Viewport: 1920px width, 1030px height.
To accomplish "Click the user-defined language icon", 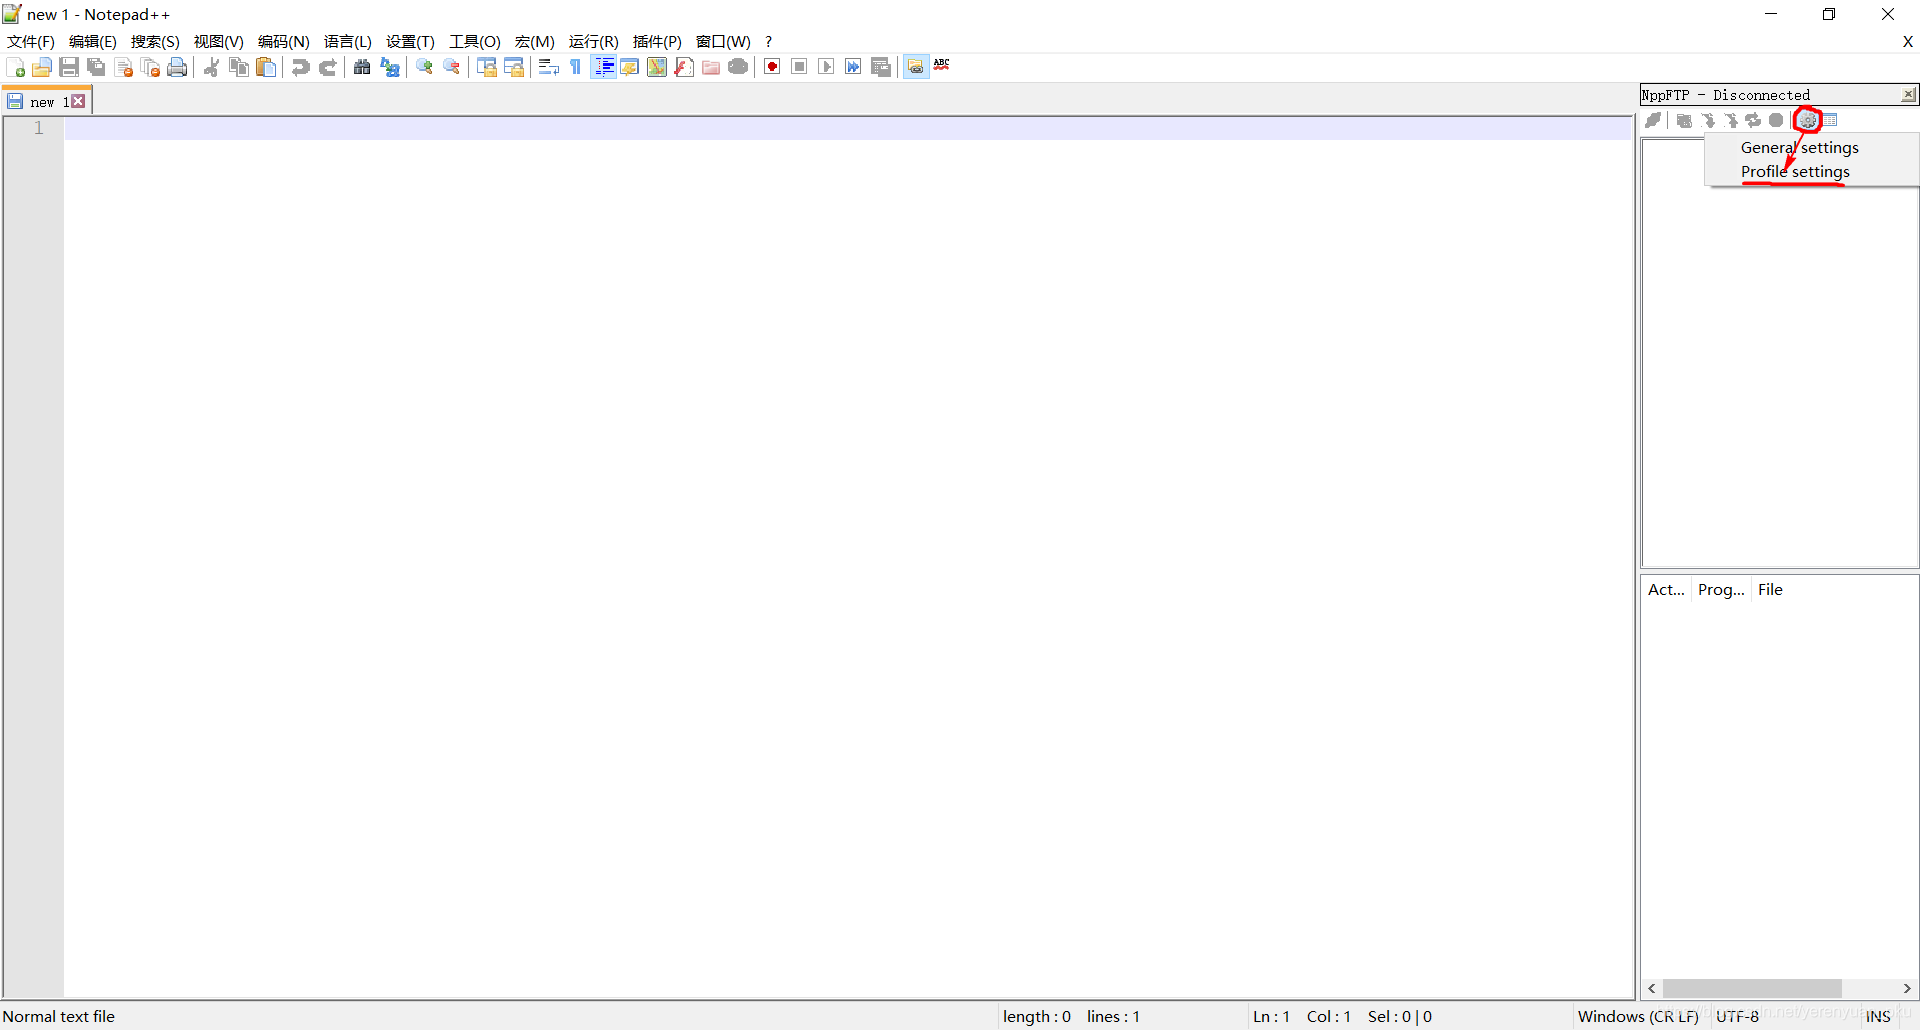I will coord(630,67).
